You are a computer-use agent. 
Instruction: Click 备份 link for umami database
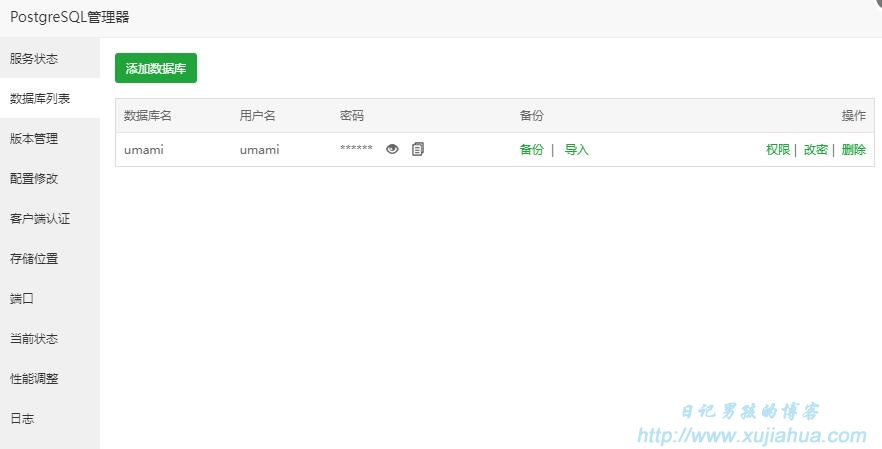tap(532, 150)
